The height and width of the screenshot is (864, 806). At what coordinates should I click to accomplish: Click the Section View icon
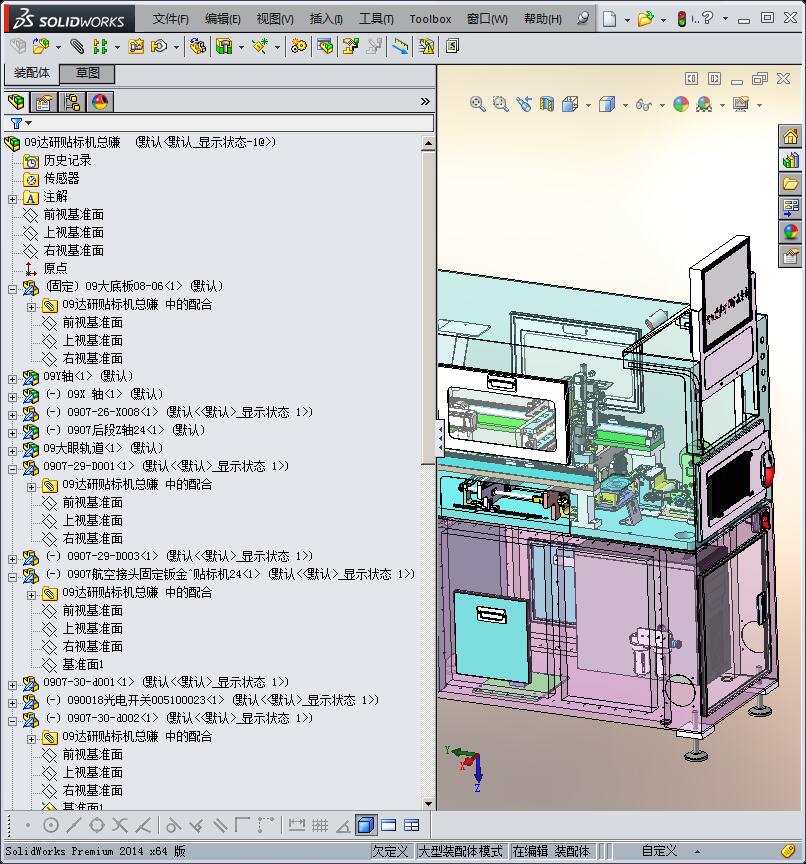pos(547,104)
